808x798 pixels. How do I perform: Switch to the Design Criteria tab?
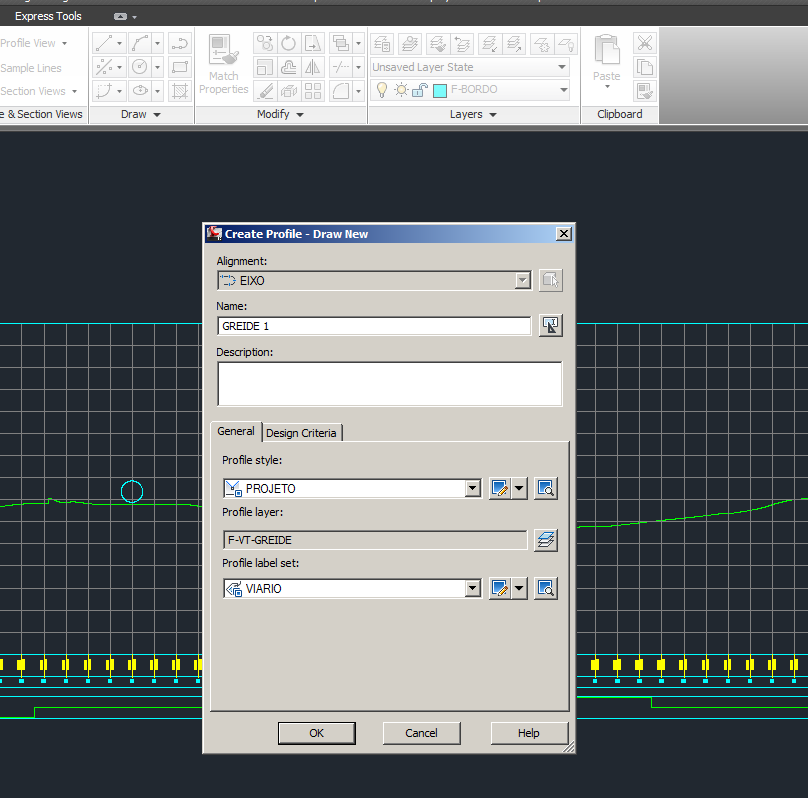[x=302, y=432]
